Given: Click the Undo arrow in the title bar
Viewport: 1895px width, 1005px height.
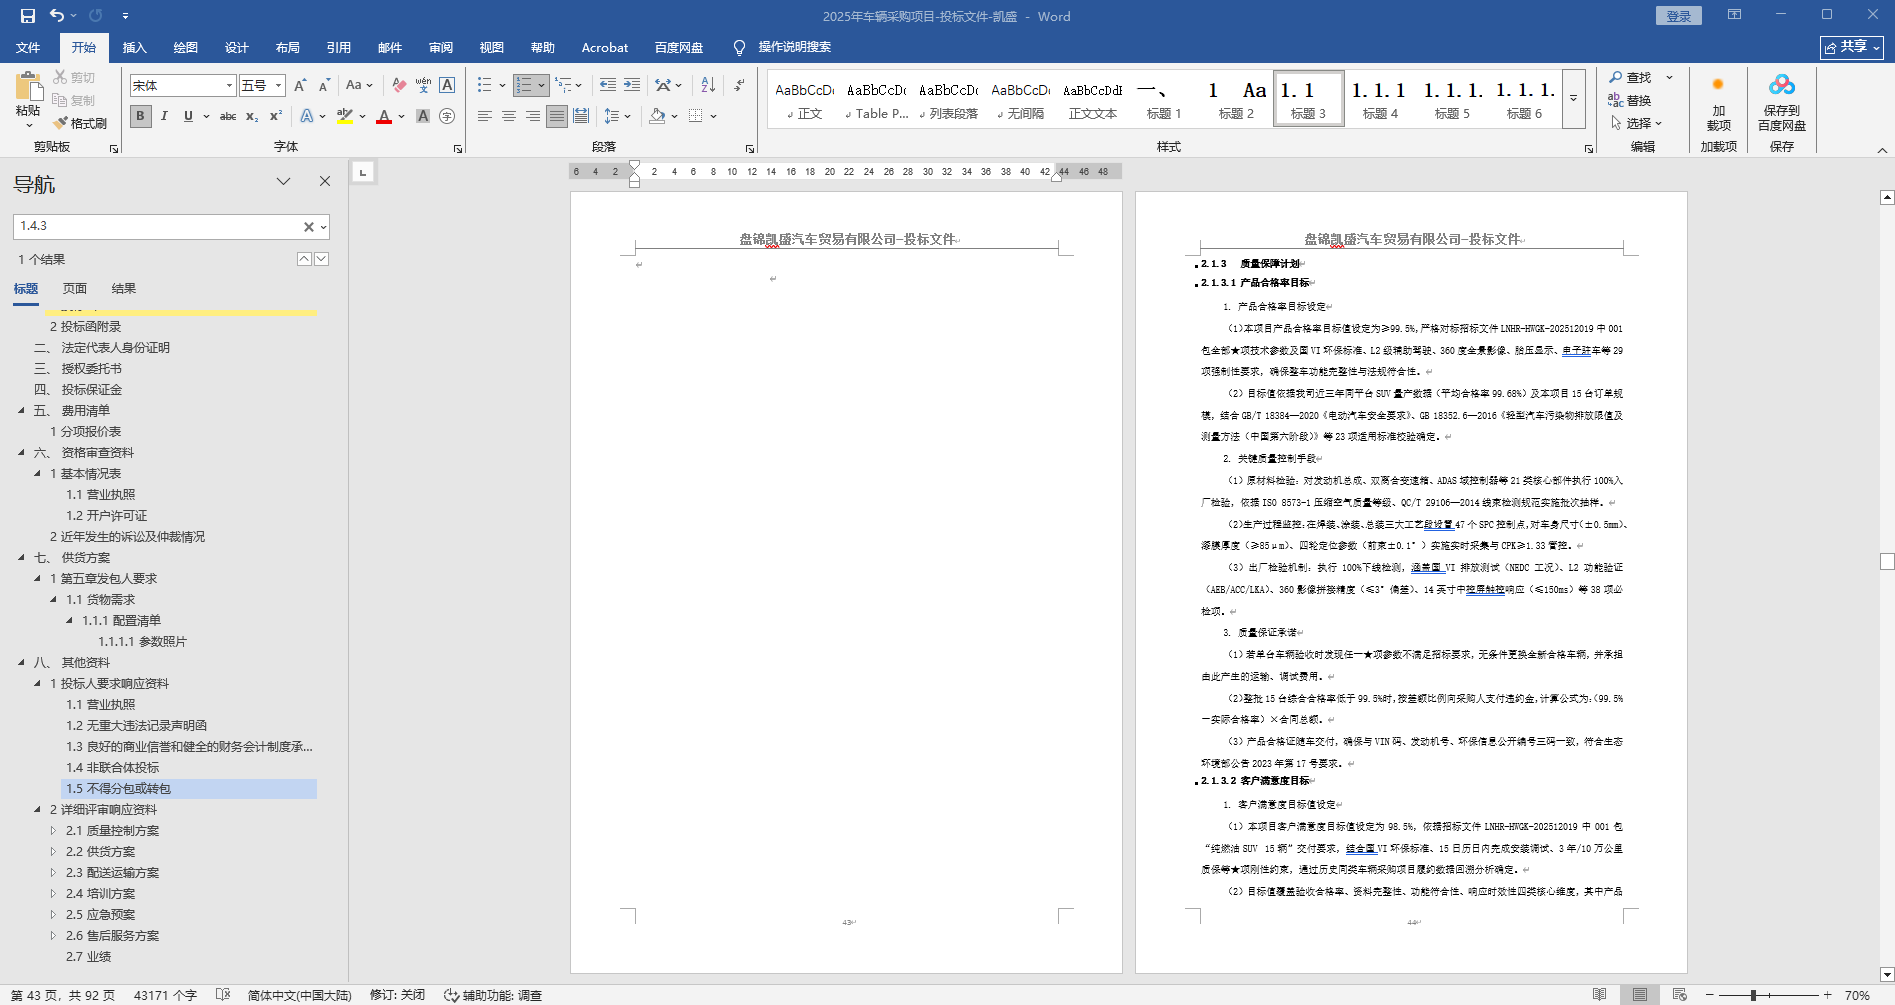Looking at the screenshot, I should 57,16.
